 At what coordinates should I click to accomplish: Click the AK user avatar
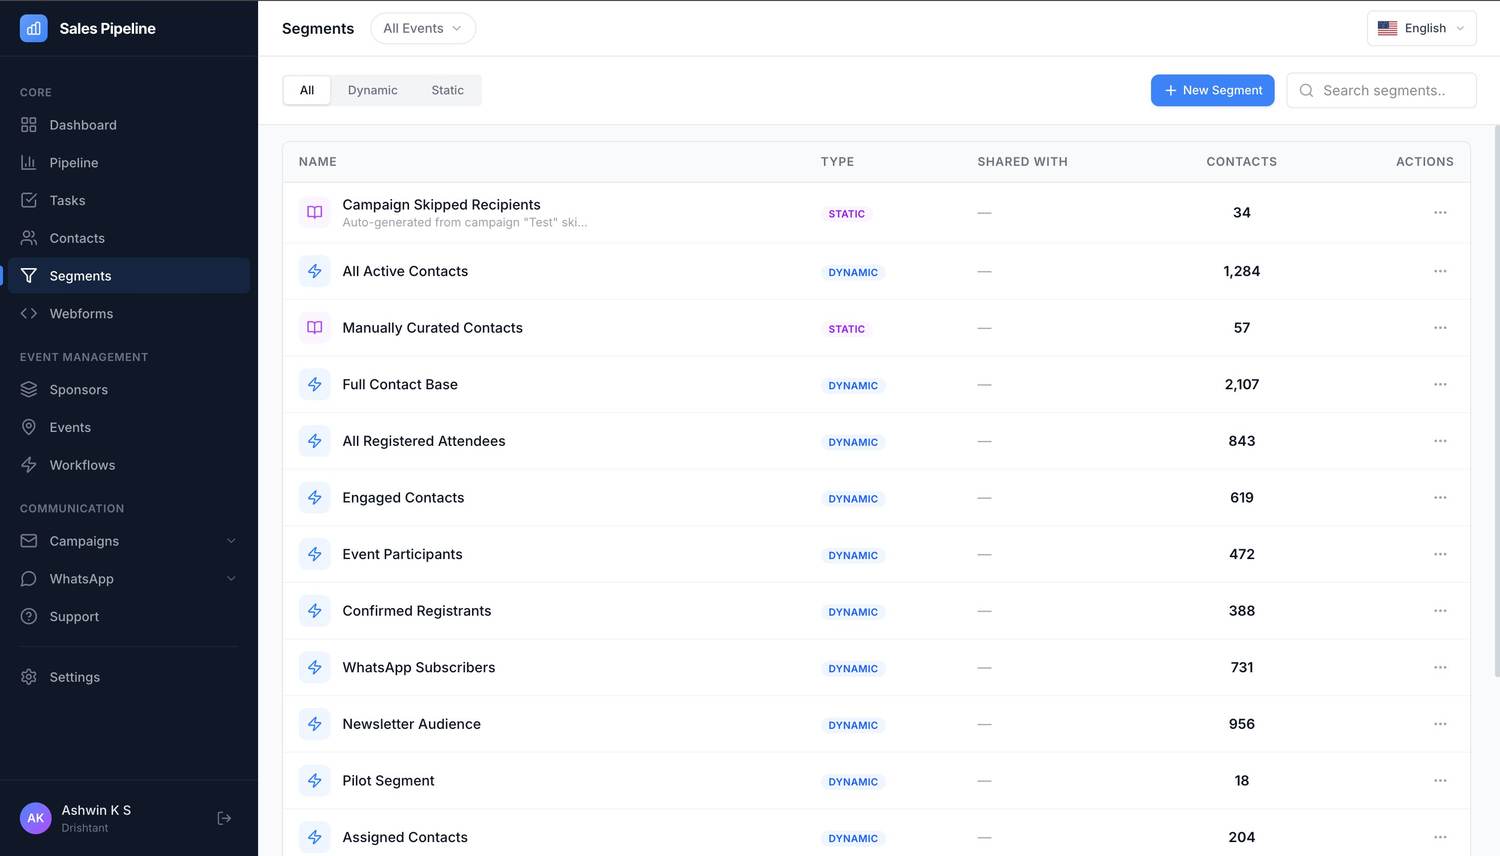click(x=36, y=818)
